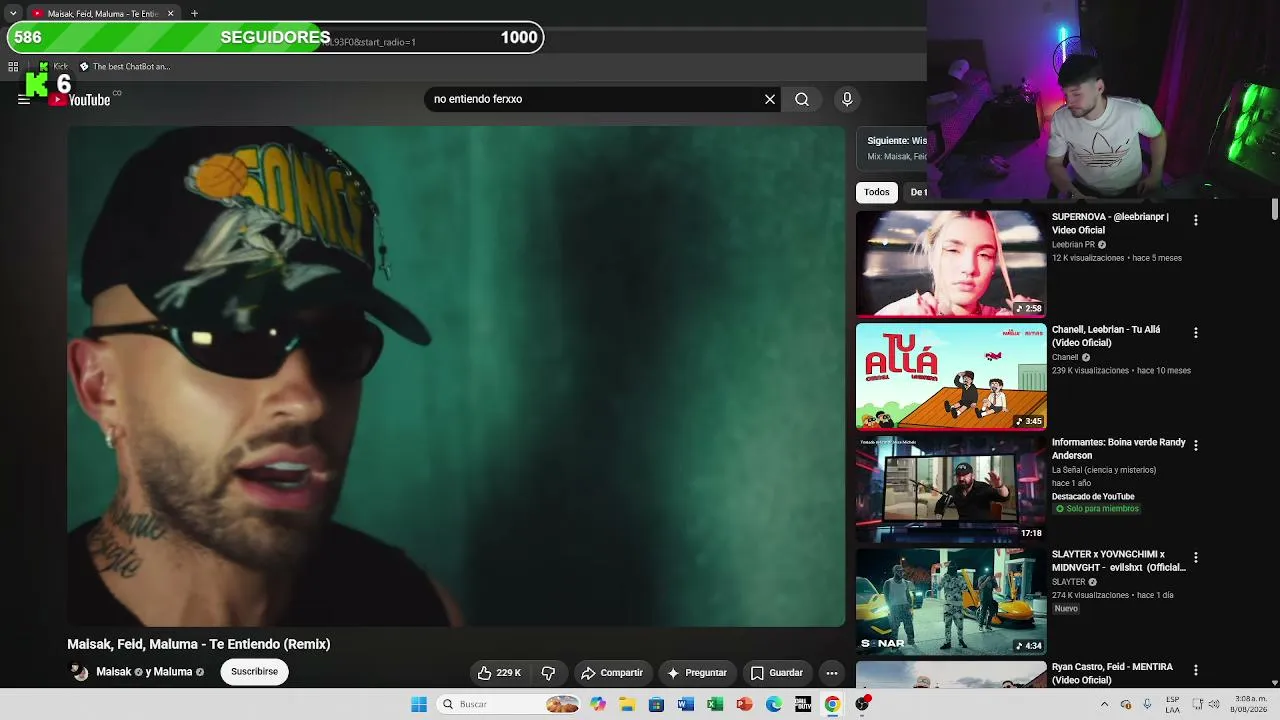Open the clock showing 3:08 a.m.
The image size is (1280, 720).
[x=1251, y=704]
